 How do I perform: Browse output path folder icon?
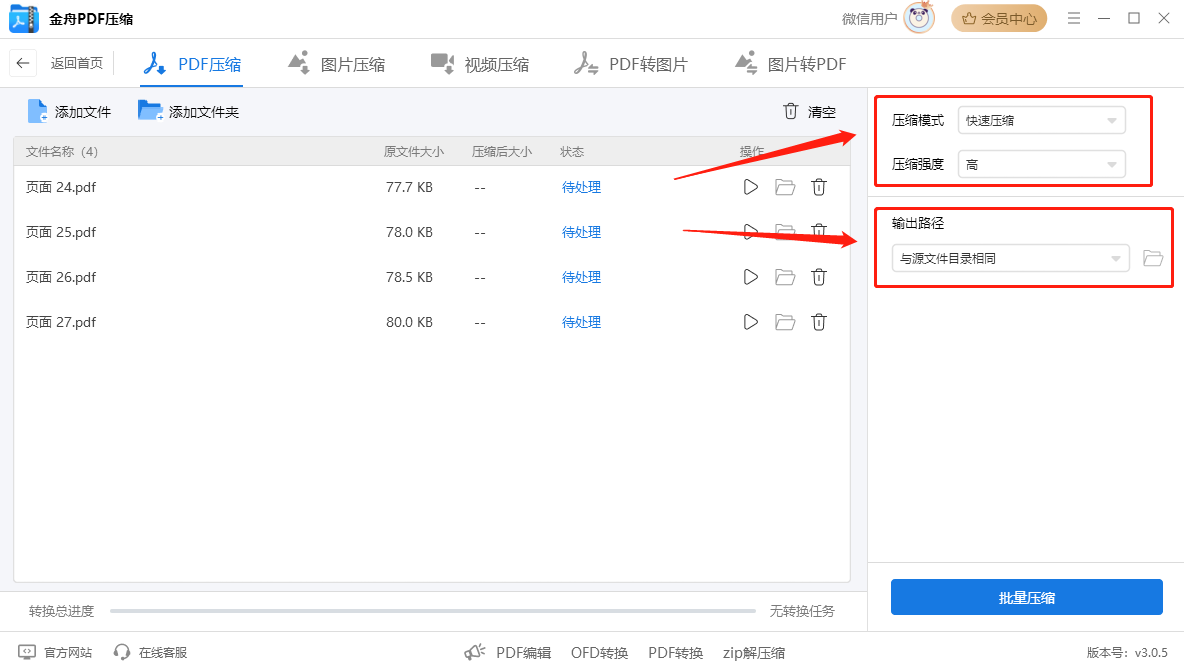tap(1153, 258)
